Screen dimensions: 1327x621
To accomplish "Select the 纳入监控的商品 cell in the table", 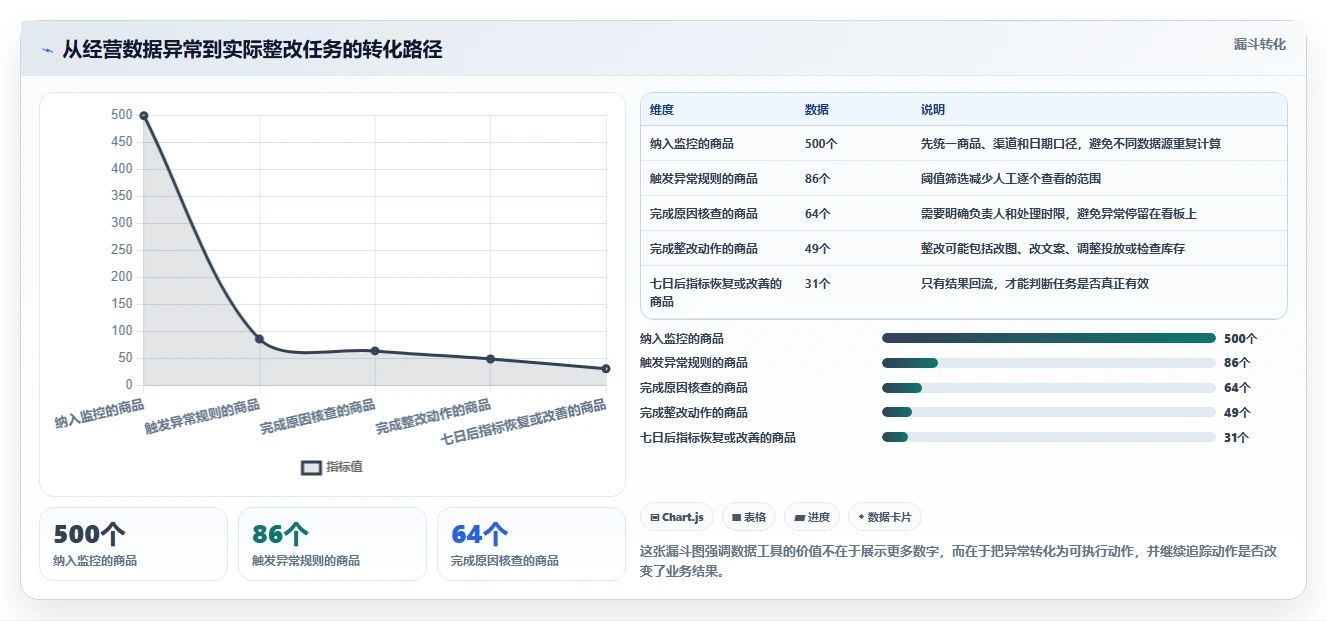I will [x=692, y=144].
